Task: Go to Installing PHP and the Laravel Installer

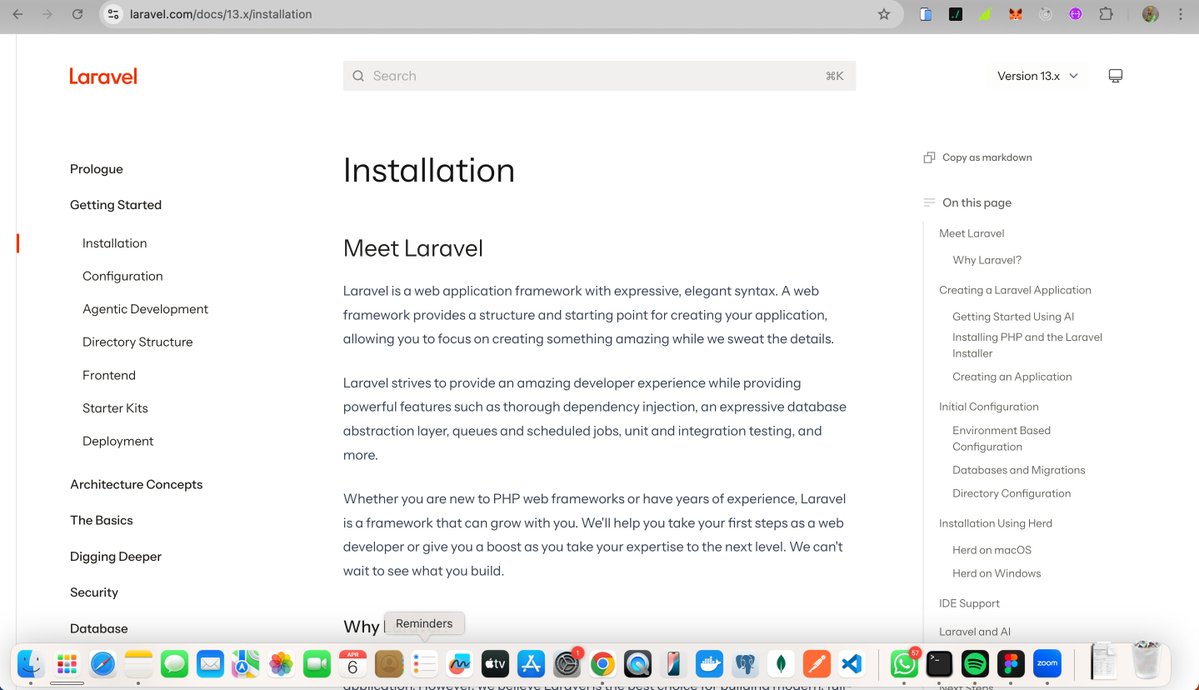Action: click(x=1027, y=345)
